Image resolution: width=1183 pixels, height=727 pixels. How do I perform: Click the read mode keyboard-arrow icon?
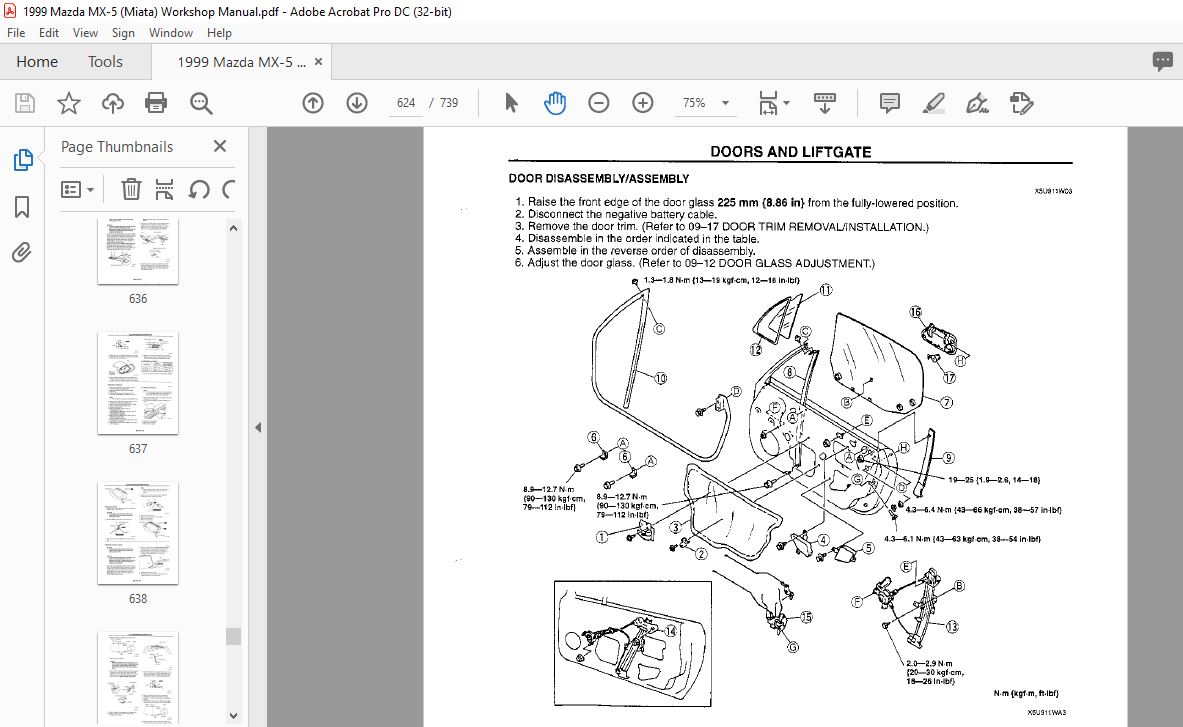(825, 103)
